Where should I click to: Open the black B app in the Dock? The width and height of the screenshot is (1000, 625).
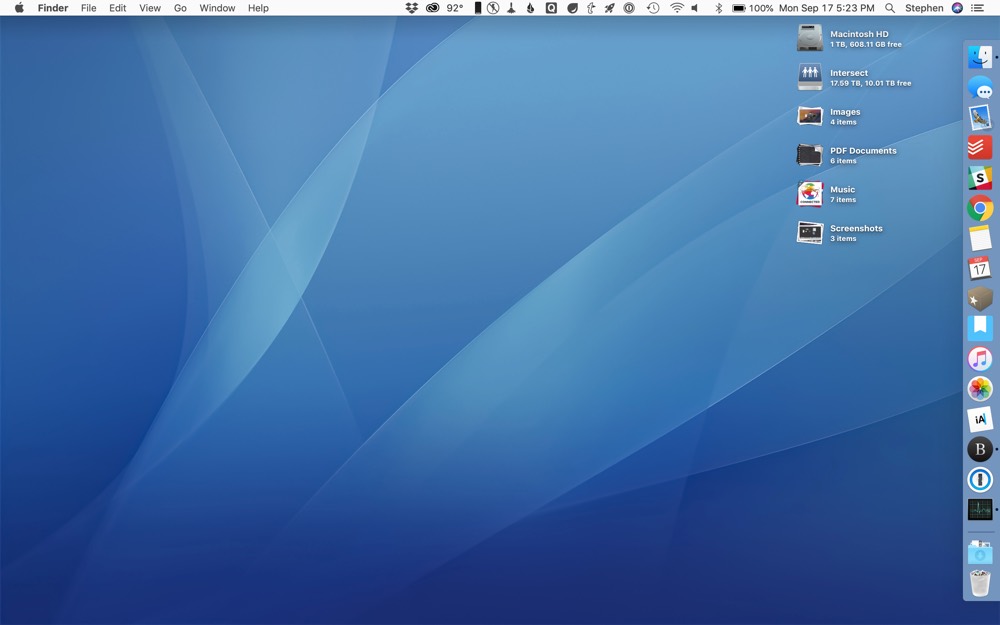[x=980, y=449]
